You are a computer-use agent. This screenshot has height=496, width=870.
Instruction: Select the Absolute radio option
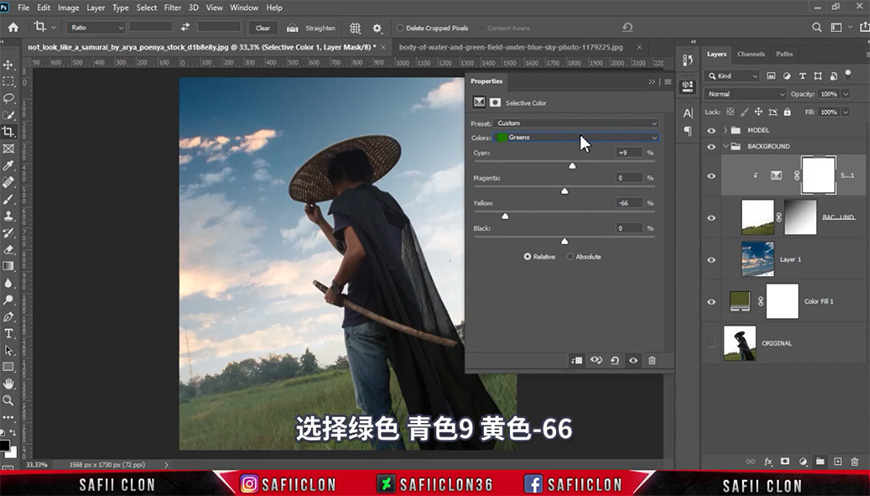(570, 256)
